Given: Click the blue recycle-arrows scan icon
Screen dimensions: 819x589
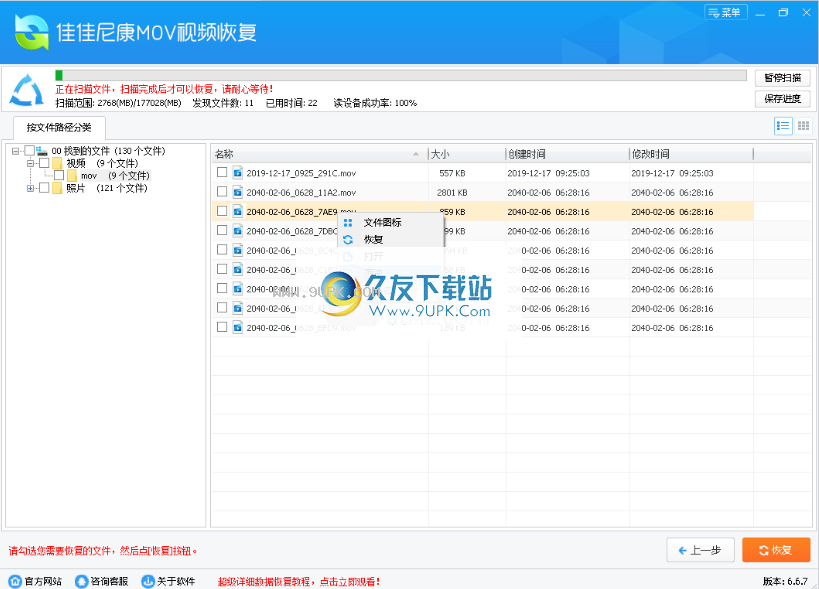Looking at the screenshot, I should (27, 90).
